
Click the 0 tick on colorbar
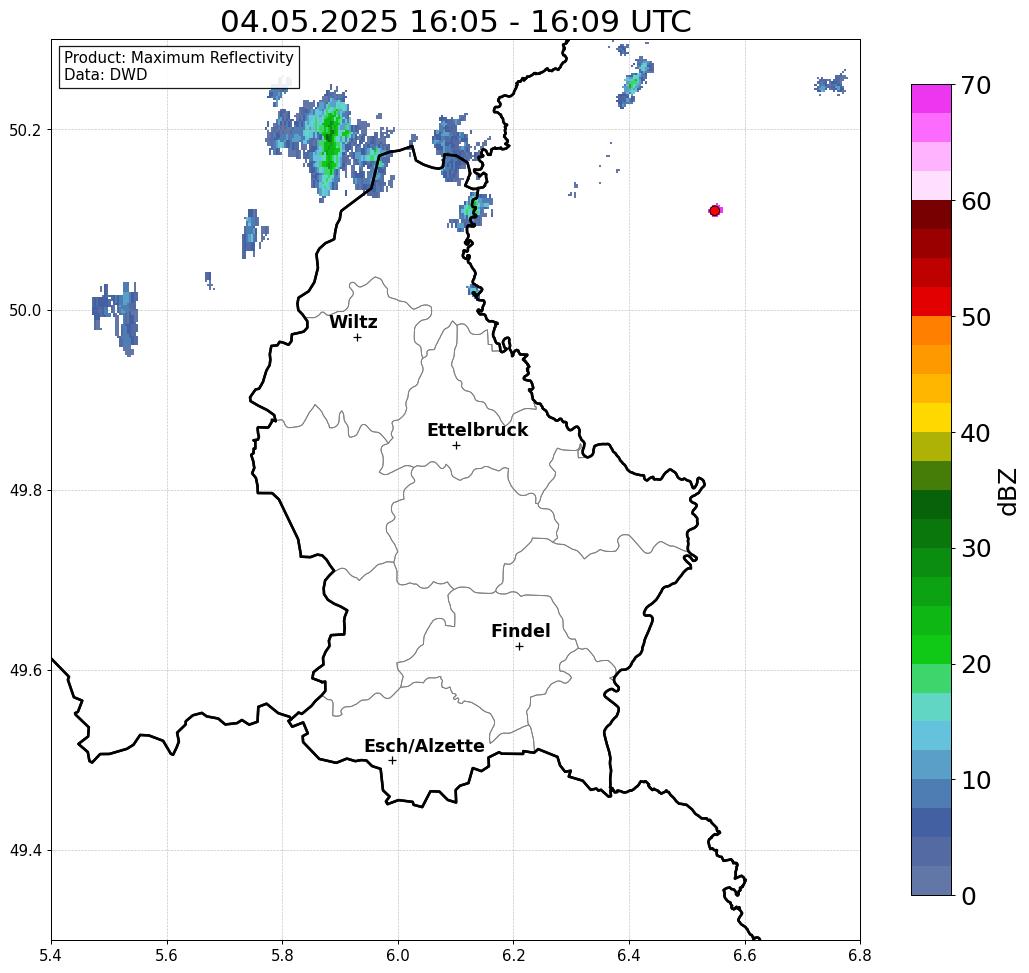coord(969,896)
